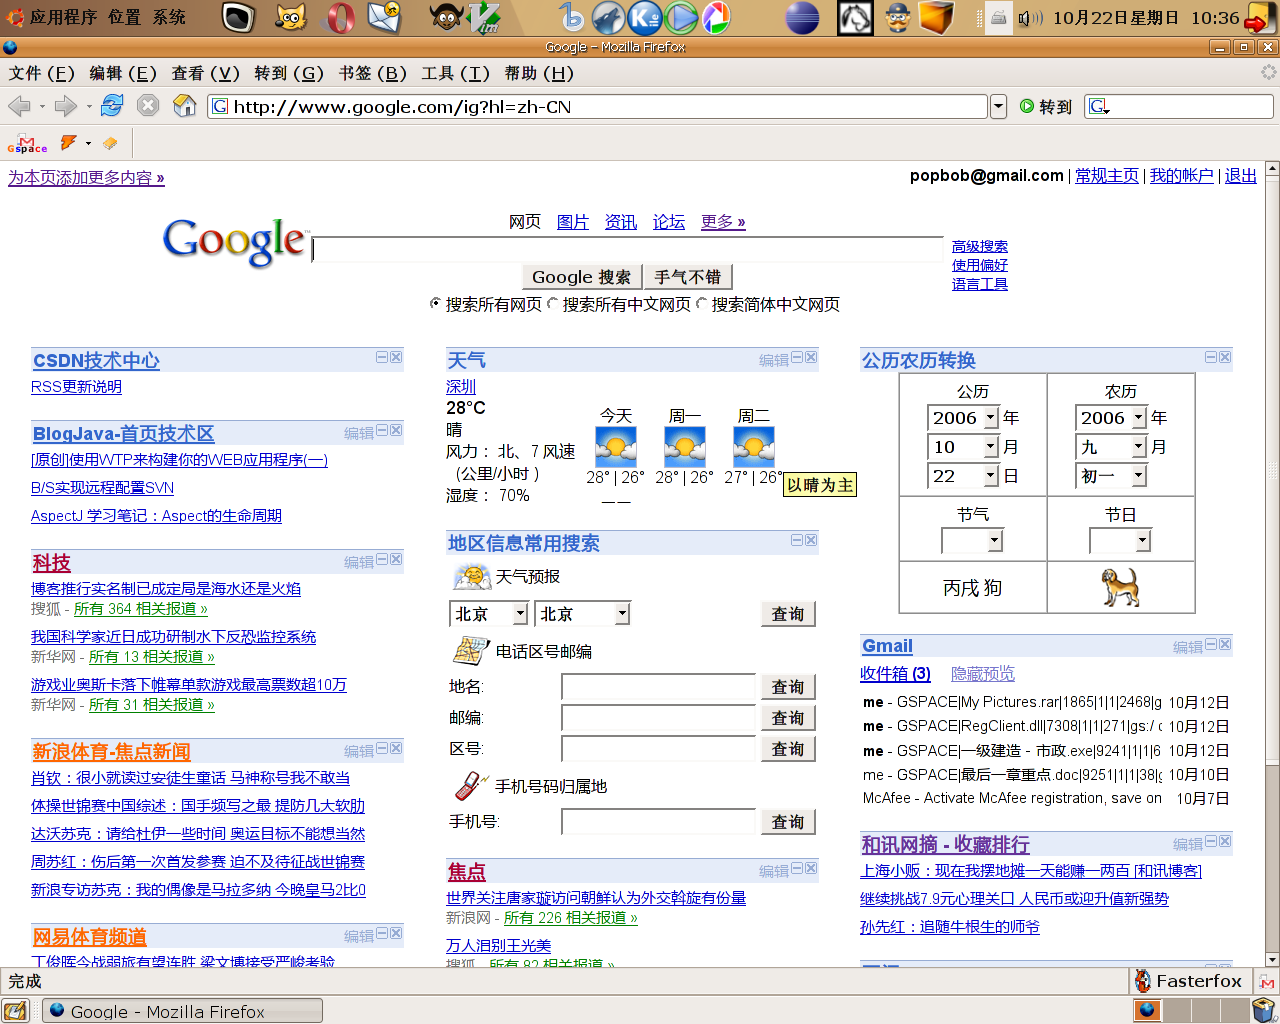
Task: Open the 书签(B) menu
Action: point(373,73)
